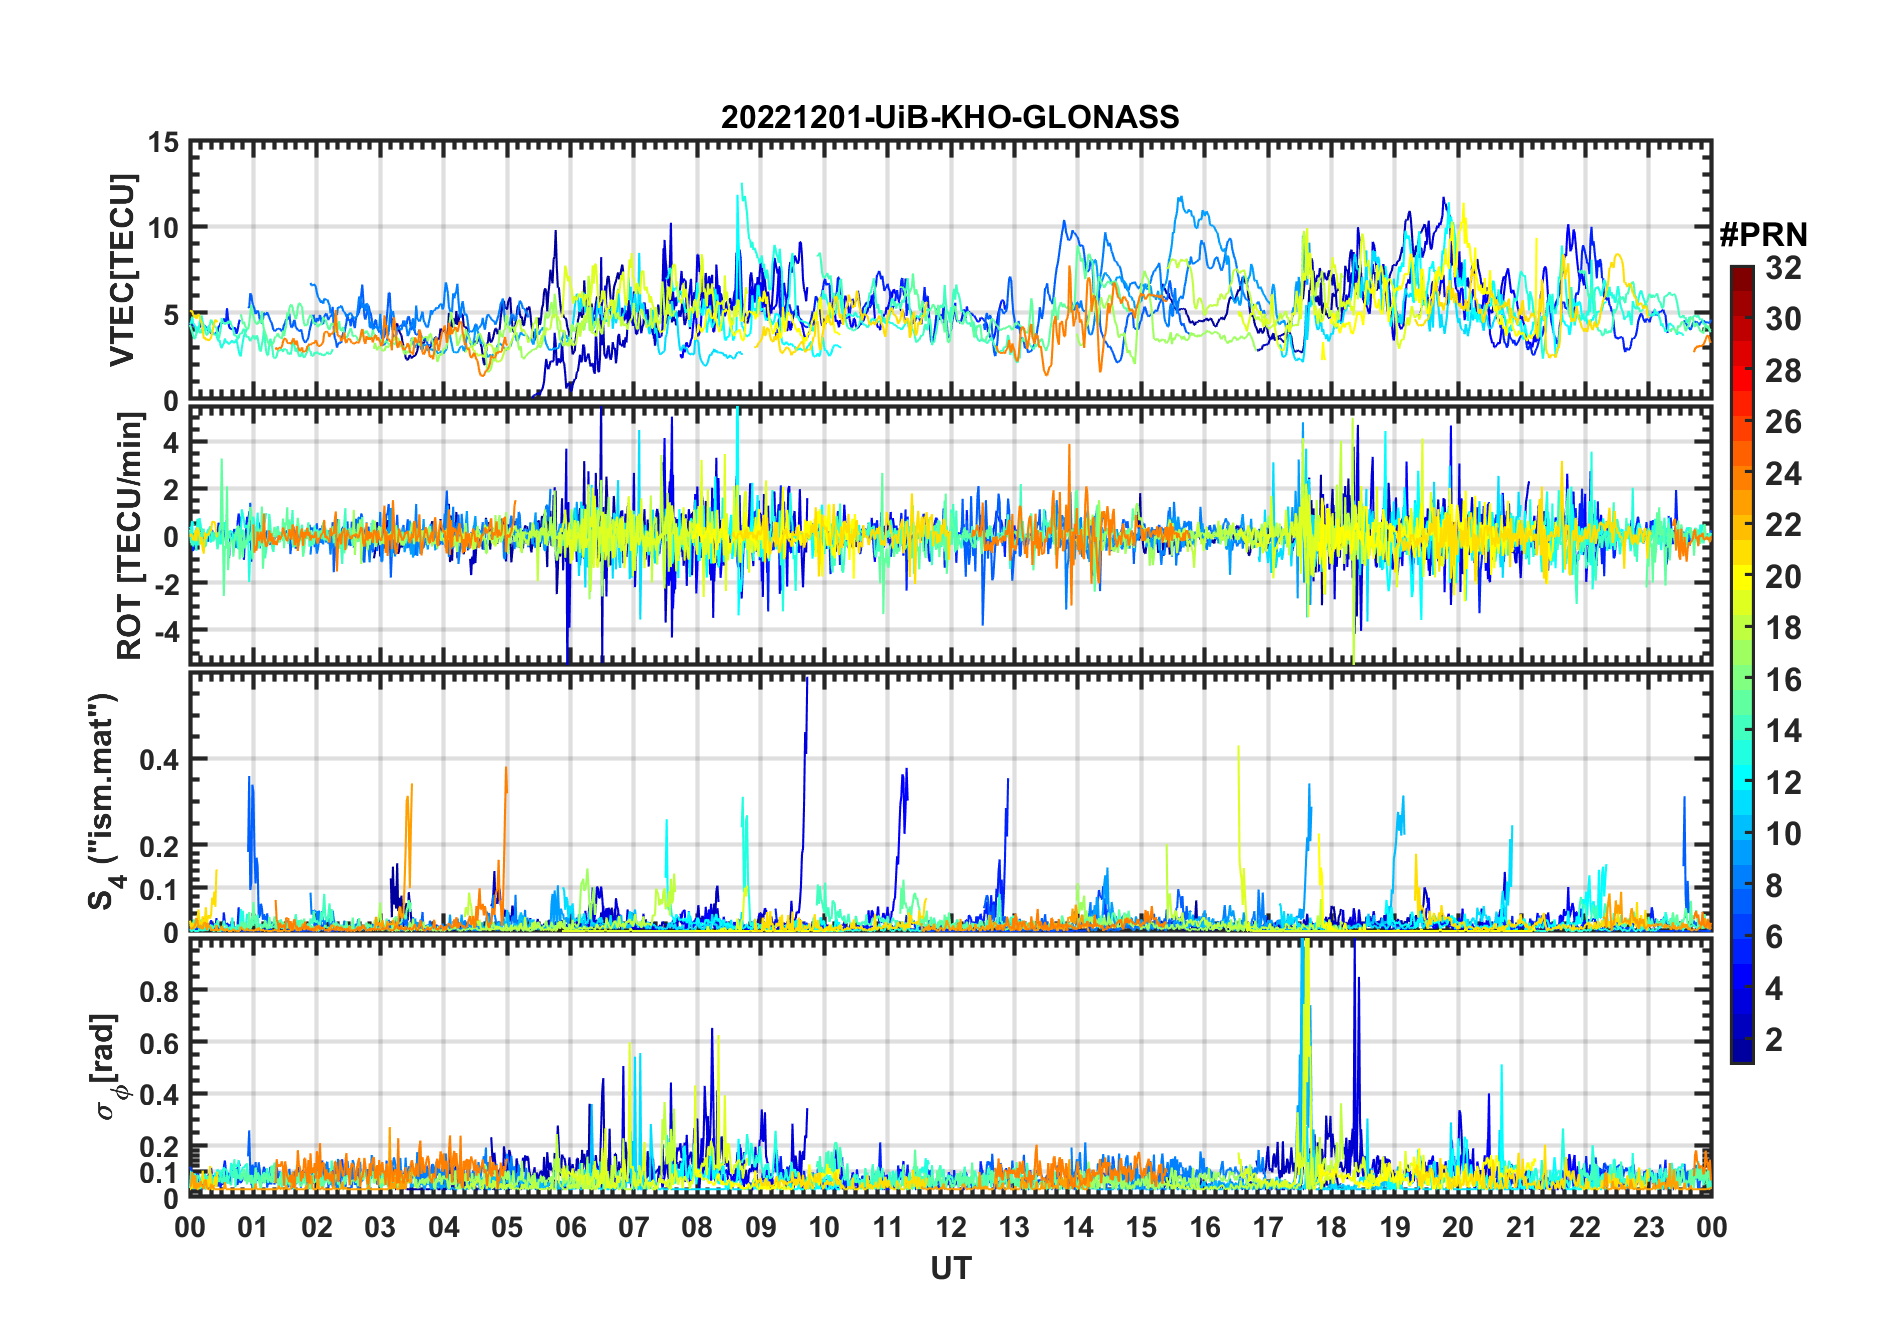Pick colorbar tick label 2
This screenshot has height=1330, width=1902.
1774,1040
